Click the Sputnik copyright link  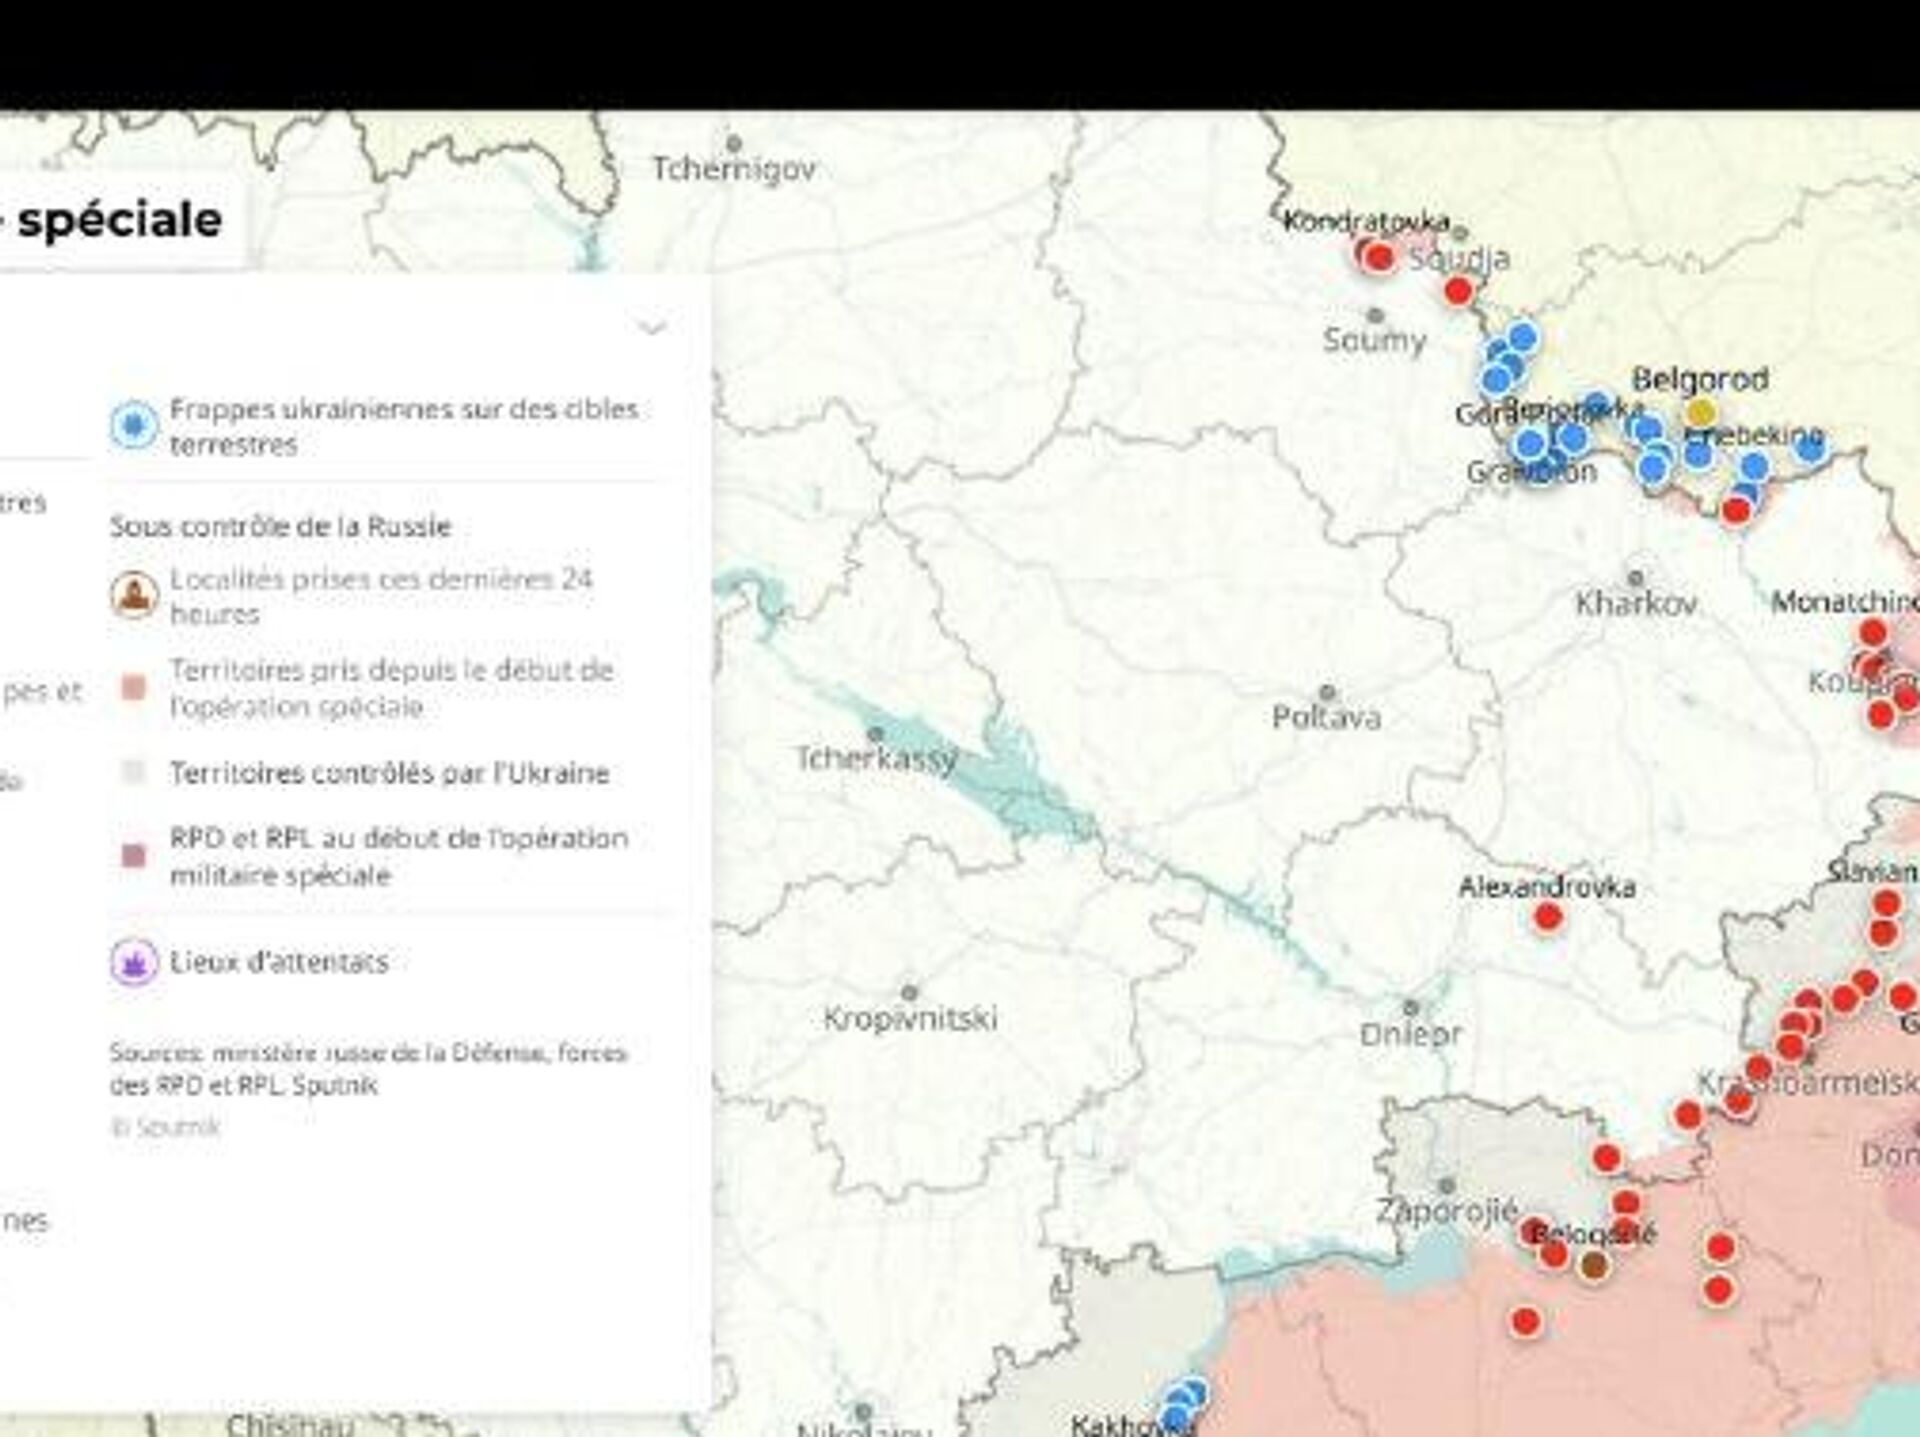click(x=166, y=1127)
